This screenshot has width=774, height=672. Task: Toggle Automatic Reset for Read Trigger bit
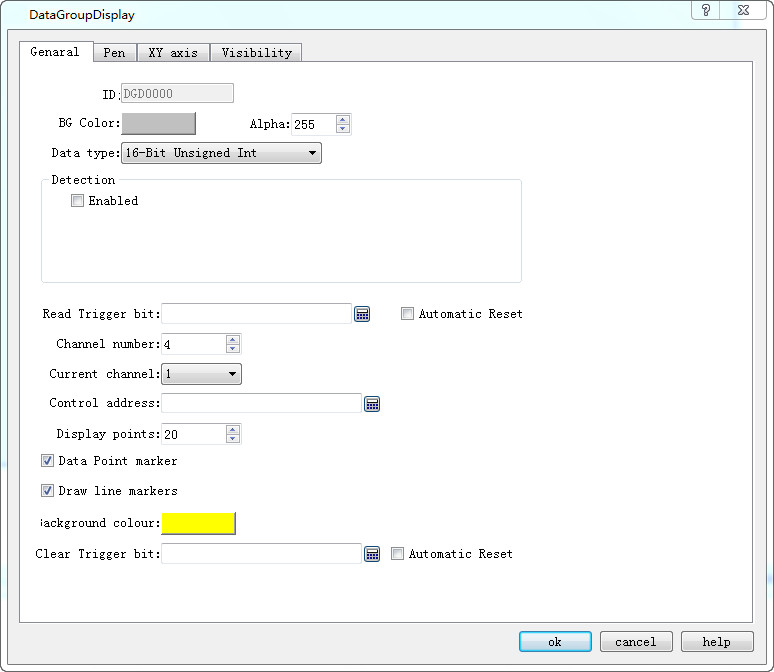point(407,314)
